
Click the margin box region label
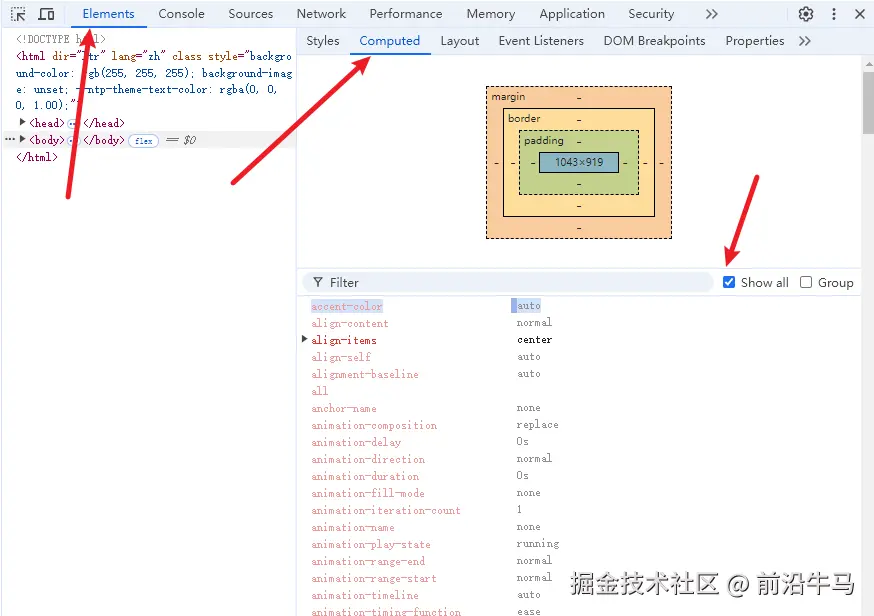click(508, 96)
